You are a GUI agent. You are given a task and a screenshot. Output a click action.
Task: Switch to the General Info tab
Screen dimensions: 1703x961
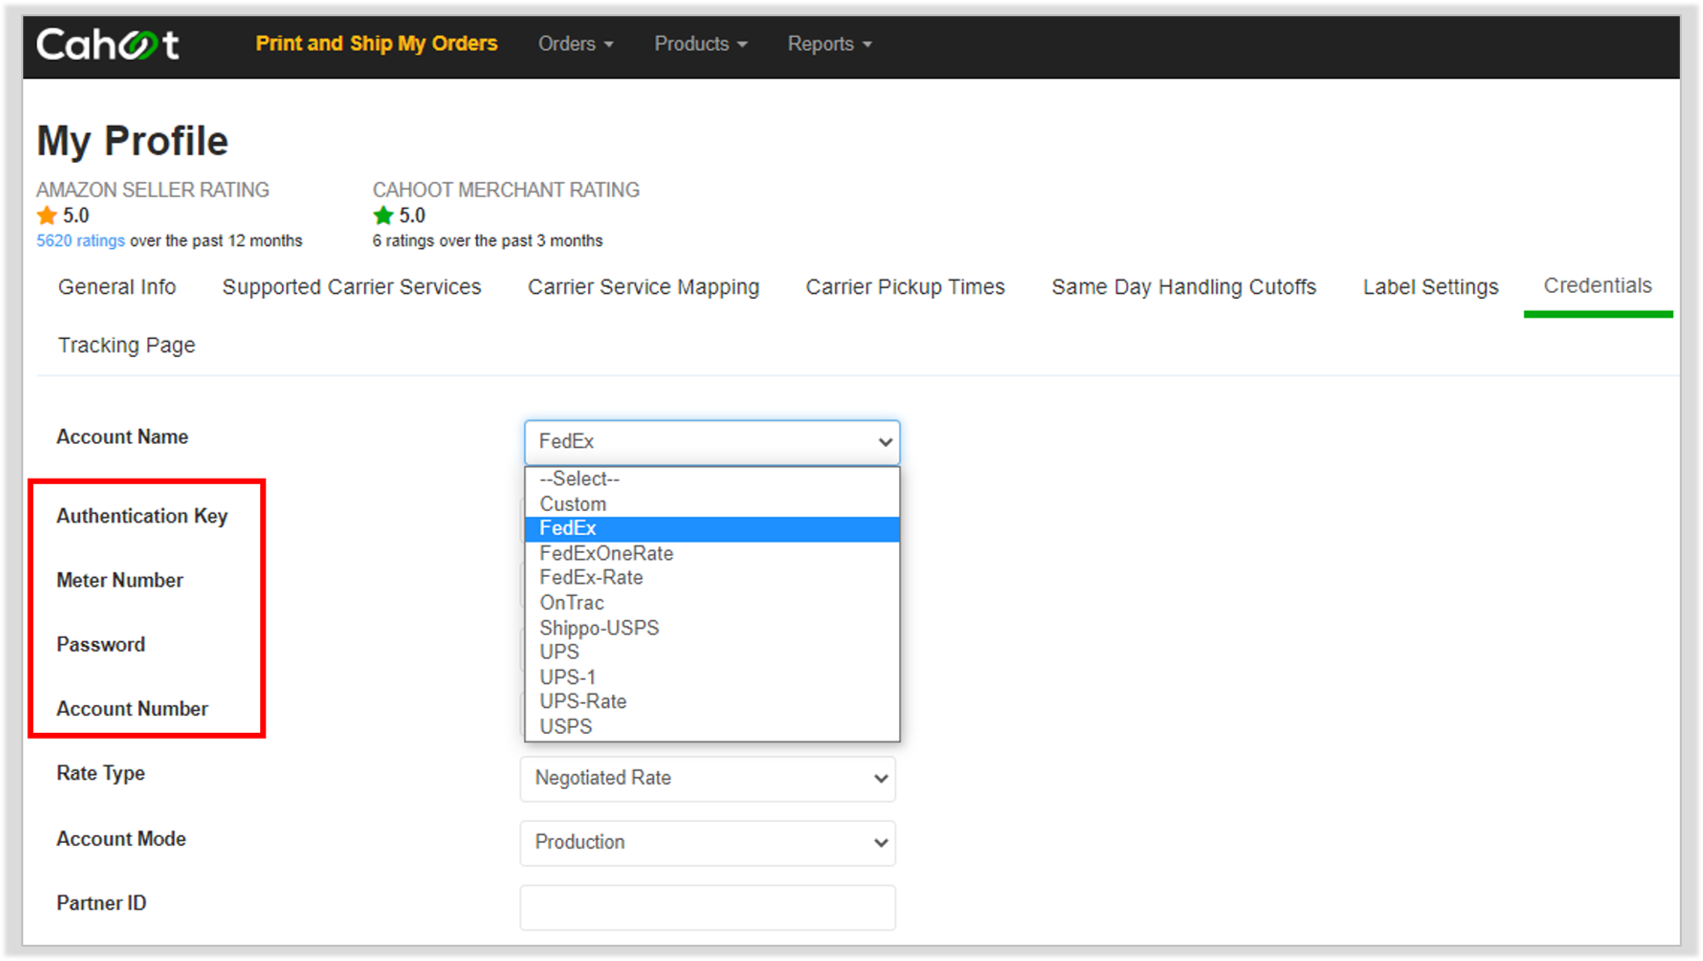pyautogui.click(x=117, y=287)
